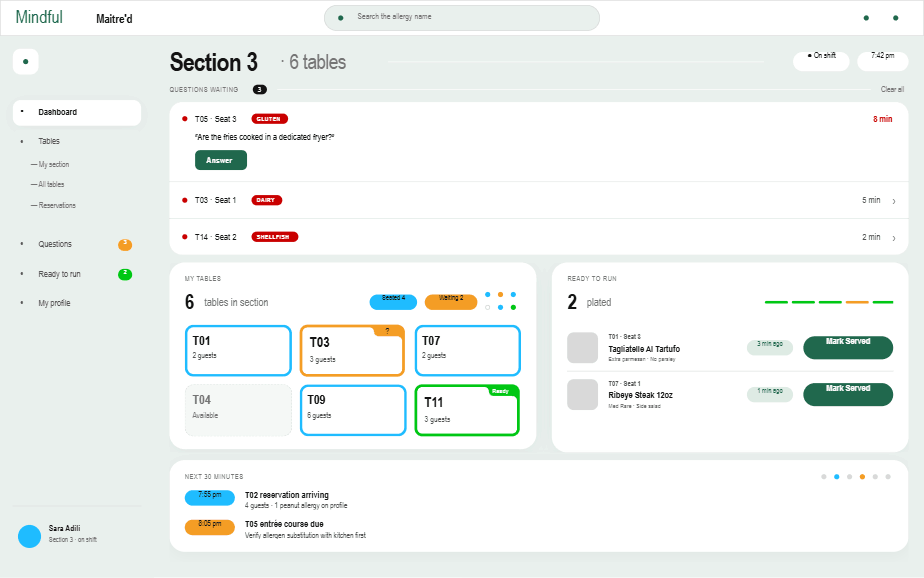Click the orange dot in Next 30 Minutes timeline
924x578 pixels.
(x=862, y=477)
